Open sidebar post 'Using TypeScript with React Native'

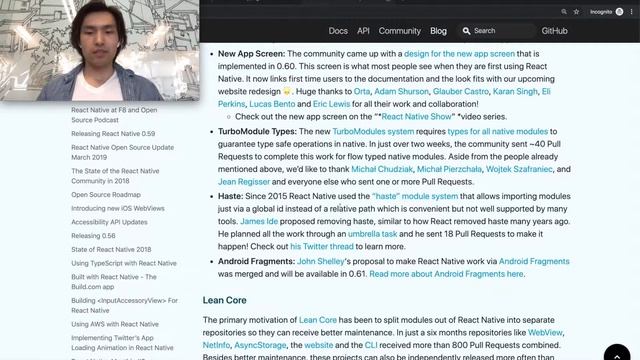point(124,263)
